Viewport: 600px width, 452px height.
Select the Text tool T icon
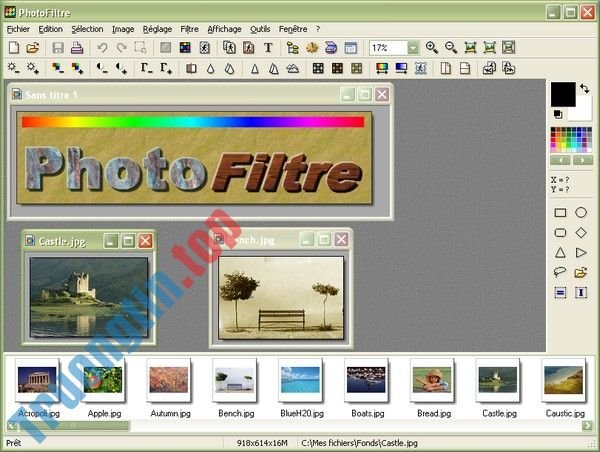click(268, 48)
